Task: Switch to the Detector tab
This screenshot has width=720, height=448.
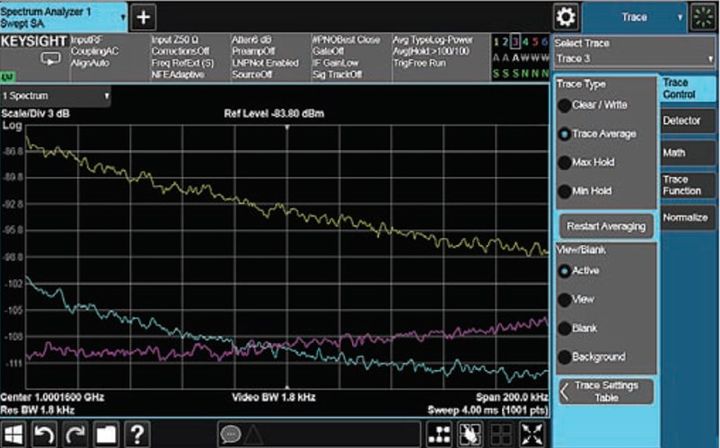Action: coord(688,119)
